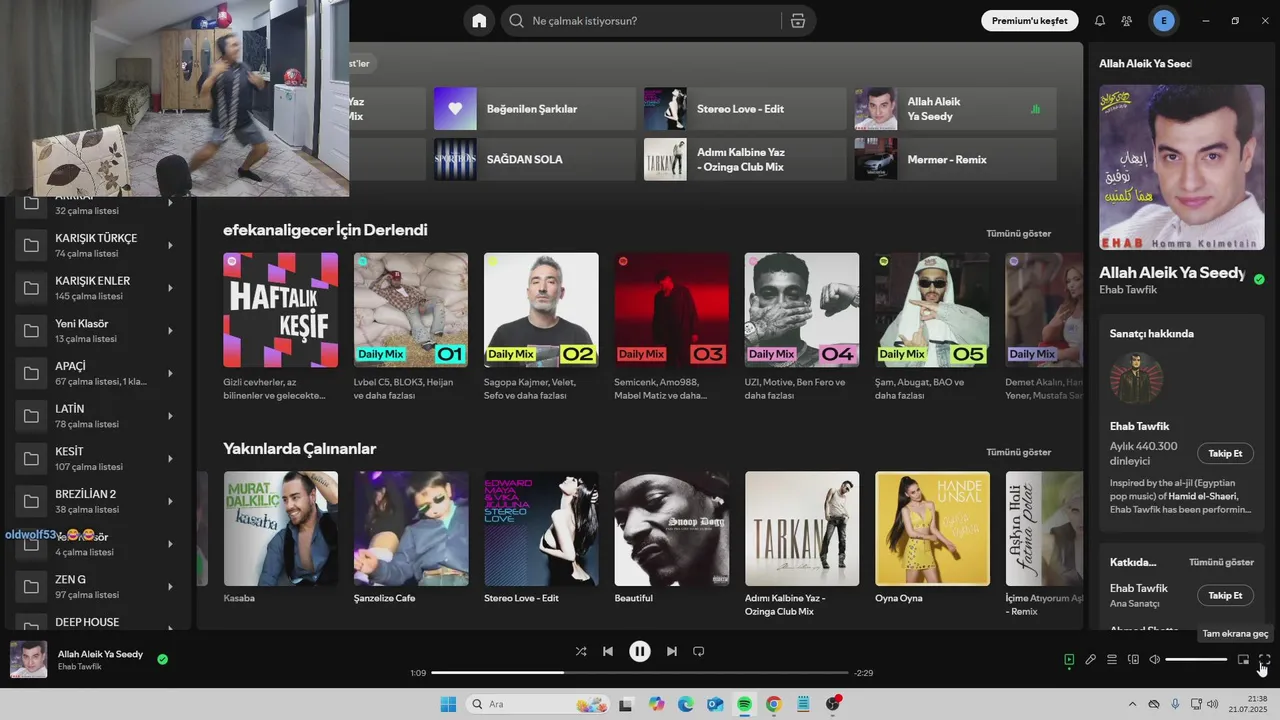Click Takip Et in Katkıda bulunanlar card
The height and width of the screenshot is (720, 1280).
(1225, 595)
